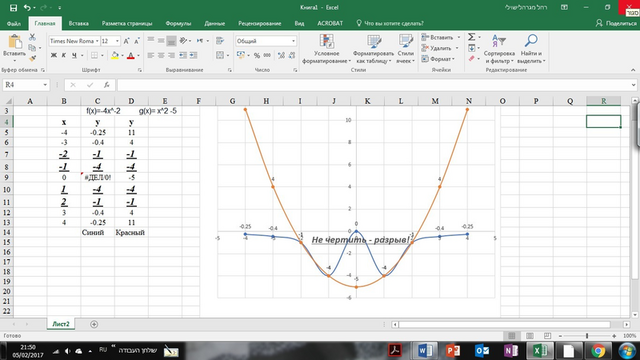Click the Insert Function fx icon

coord(107,85)
